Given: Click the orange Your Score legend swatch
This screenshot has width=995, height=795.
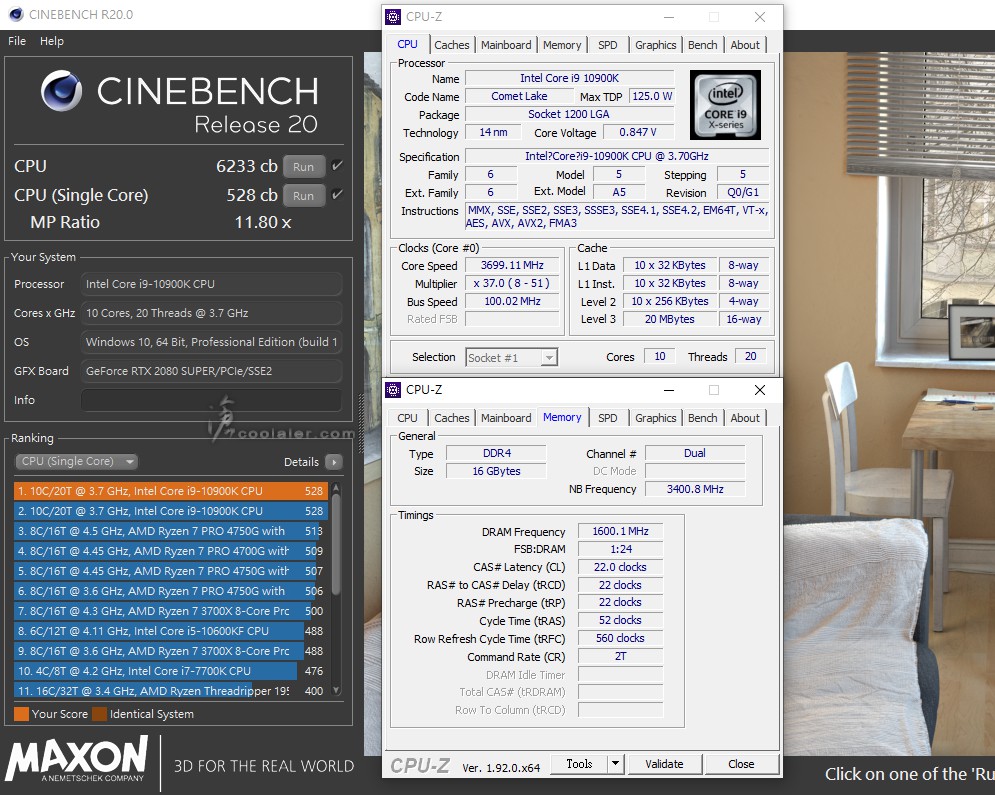Looking at the screenshot, I should [x=21, y=714].
